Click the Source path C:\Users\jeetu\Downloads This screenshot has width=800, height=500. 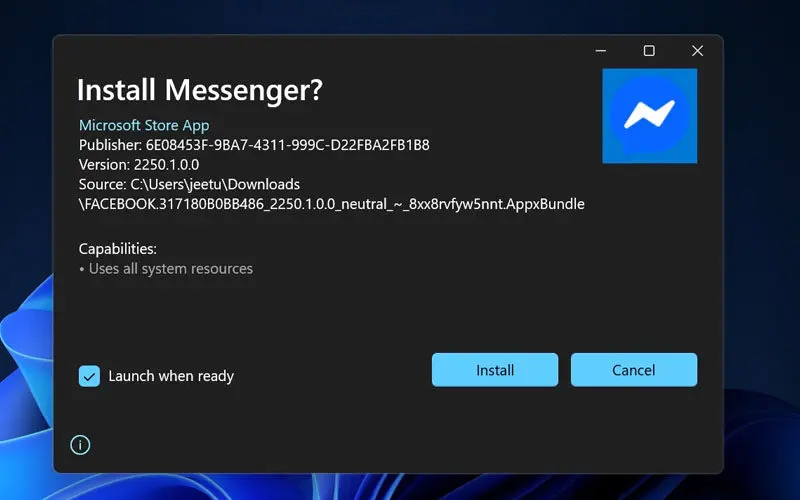(189, 184)
